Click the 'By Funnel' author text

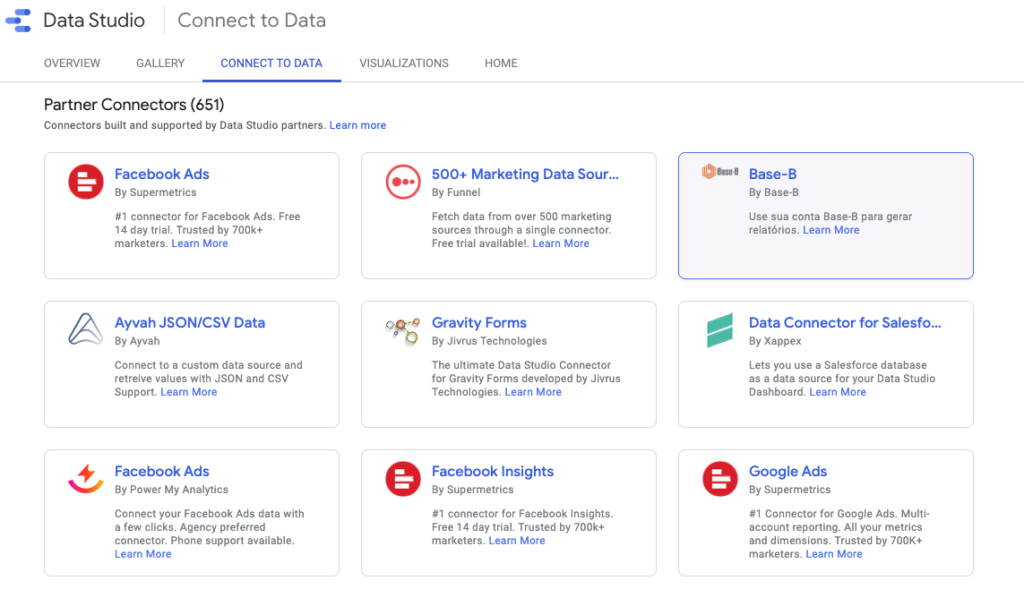coord(456,193)
